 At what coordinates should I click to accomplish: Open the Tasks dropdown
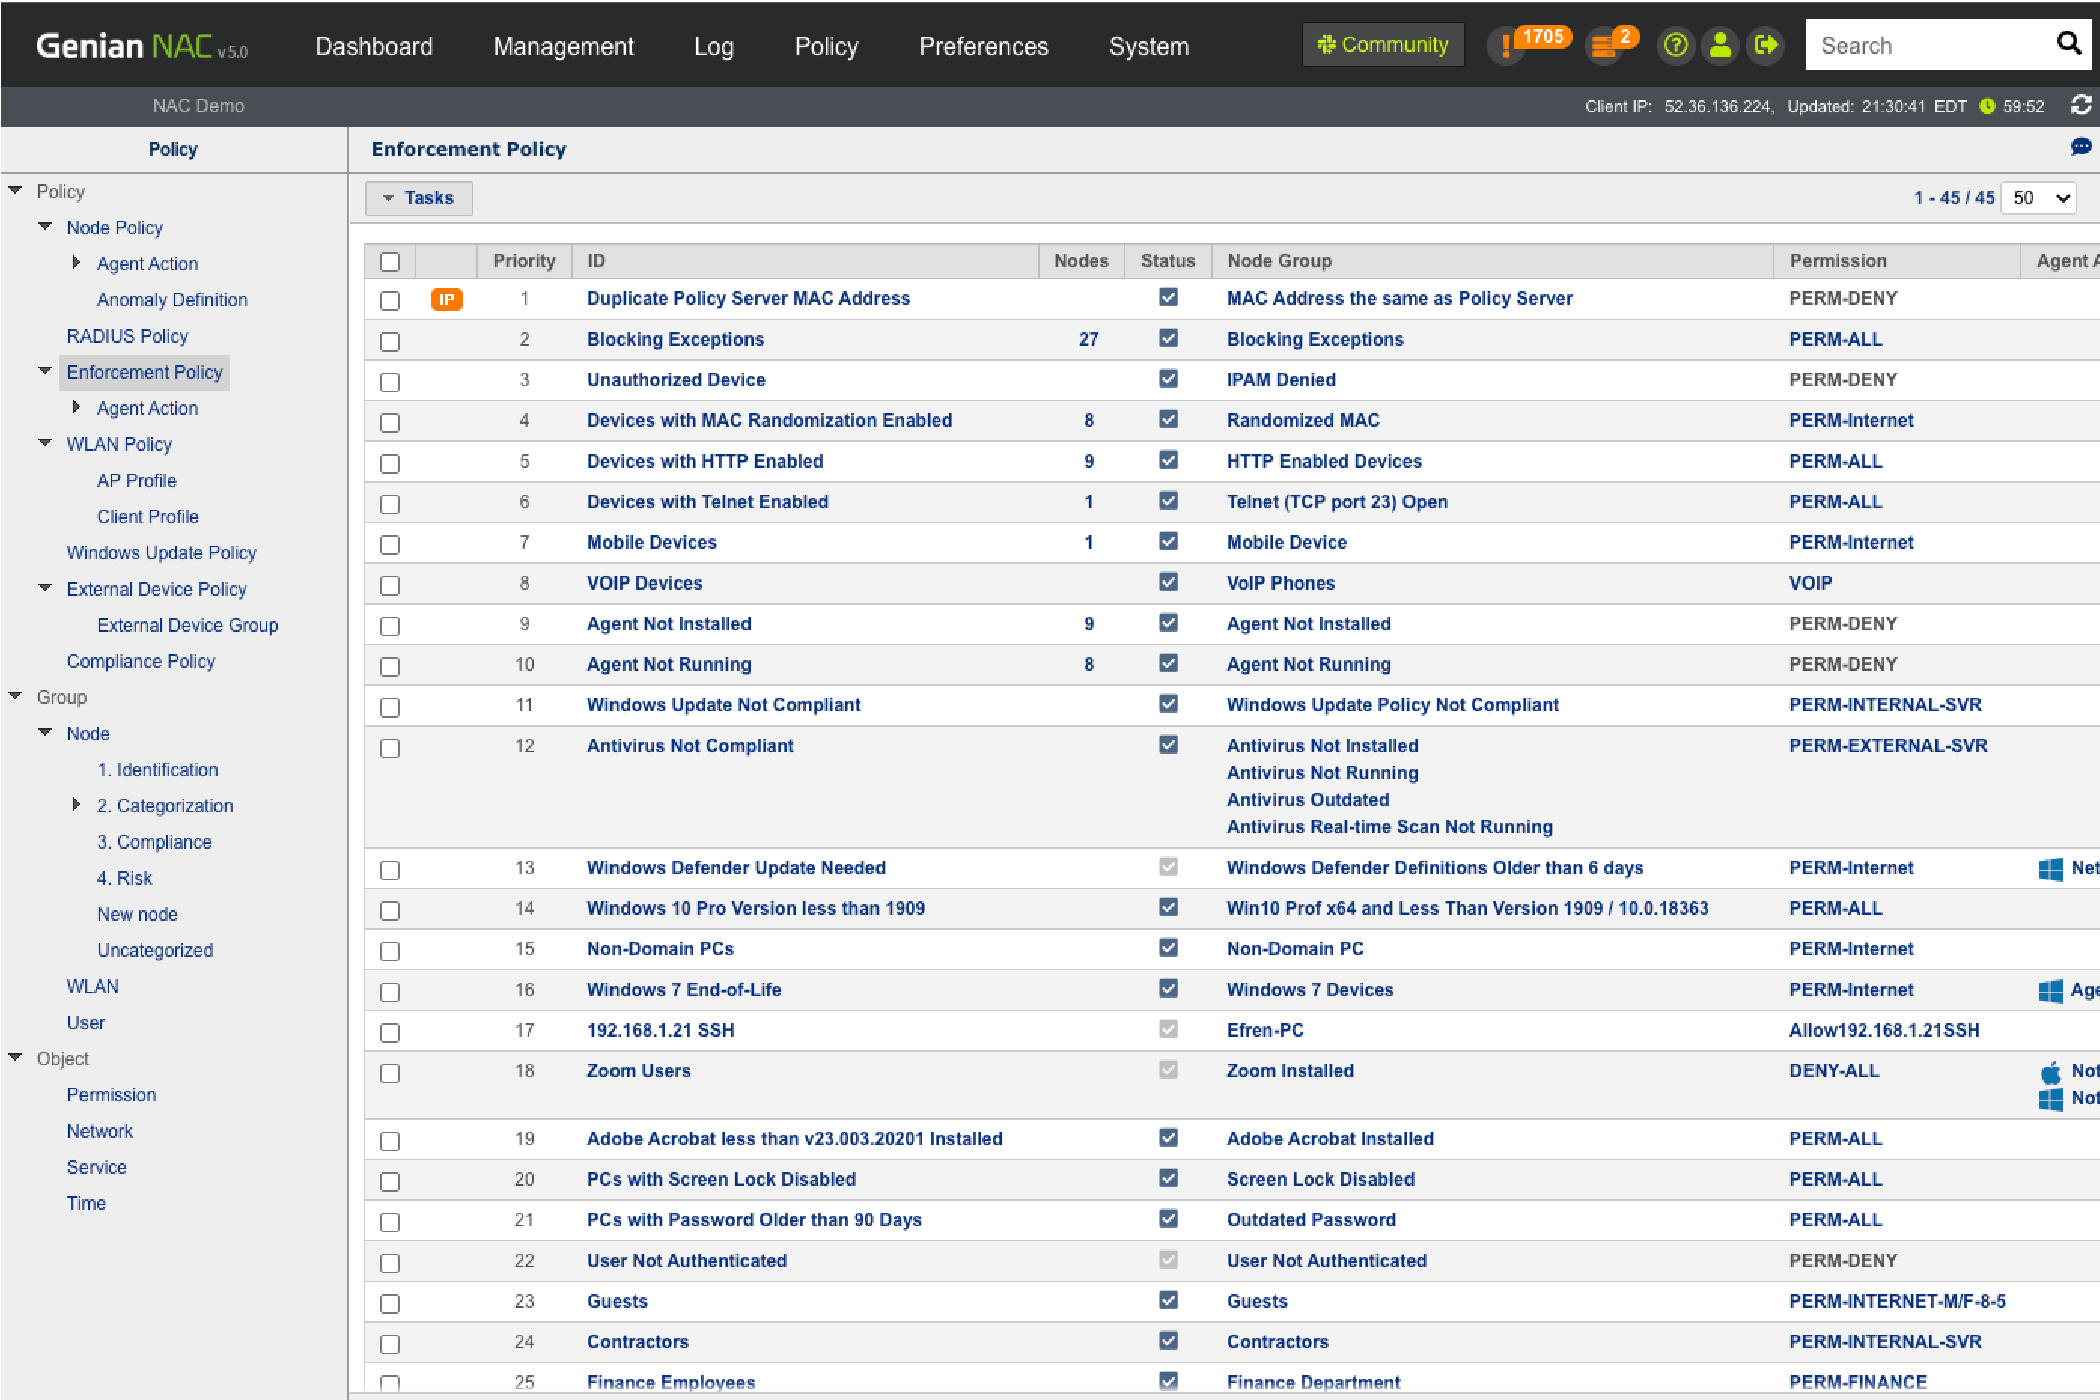point(418,198)
